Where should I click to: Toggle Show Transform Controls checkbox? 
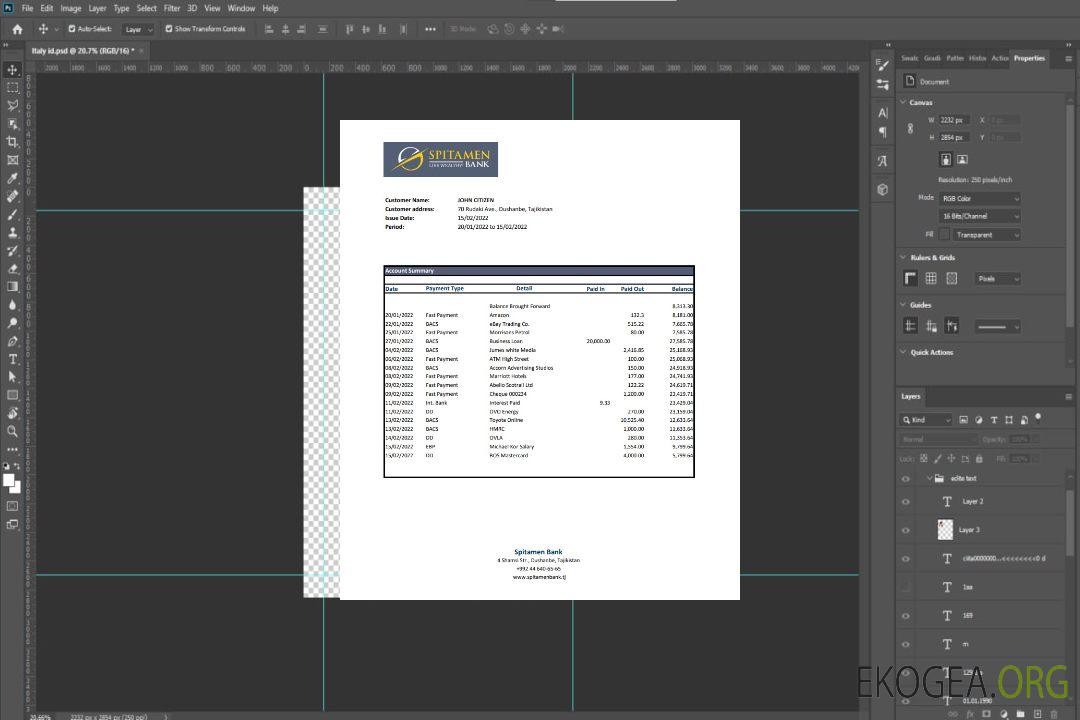169,29
